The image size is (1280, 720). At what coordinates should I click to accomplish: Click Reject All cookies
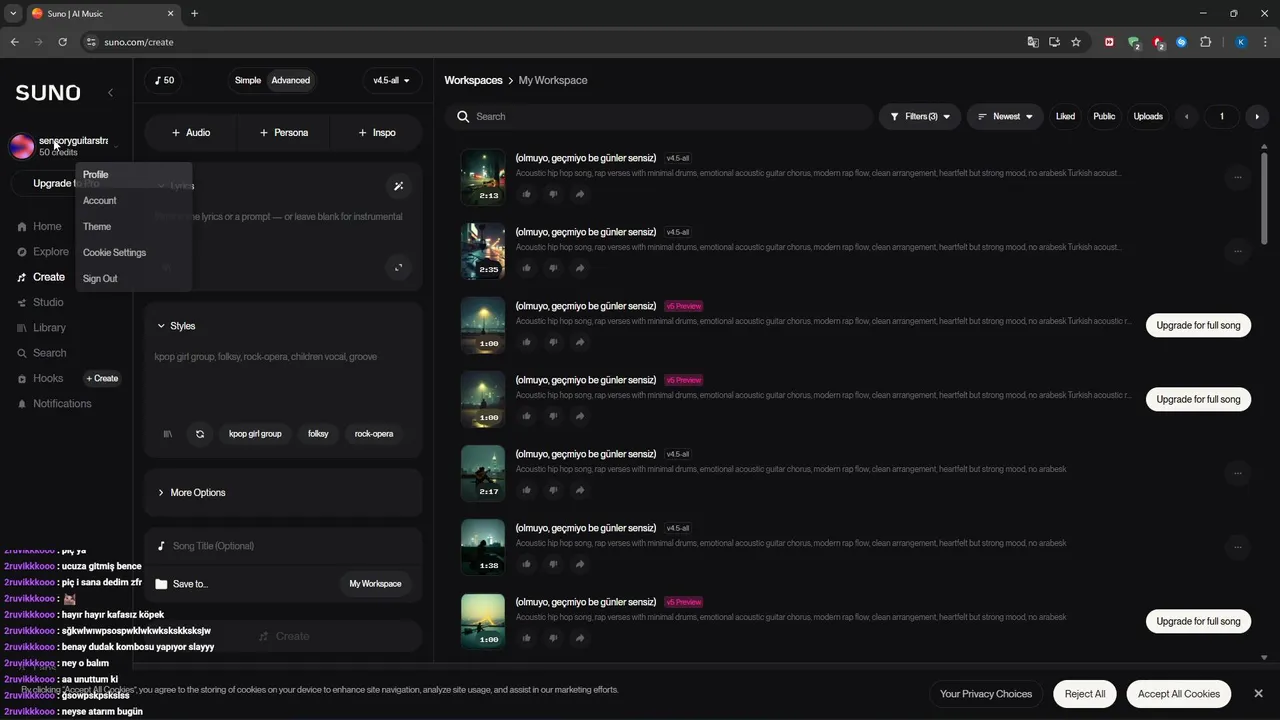(1085, 694)
